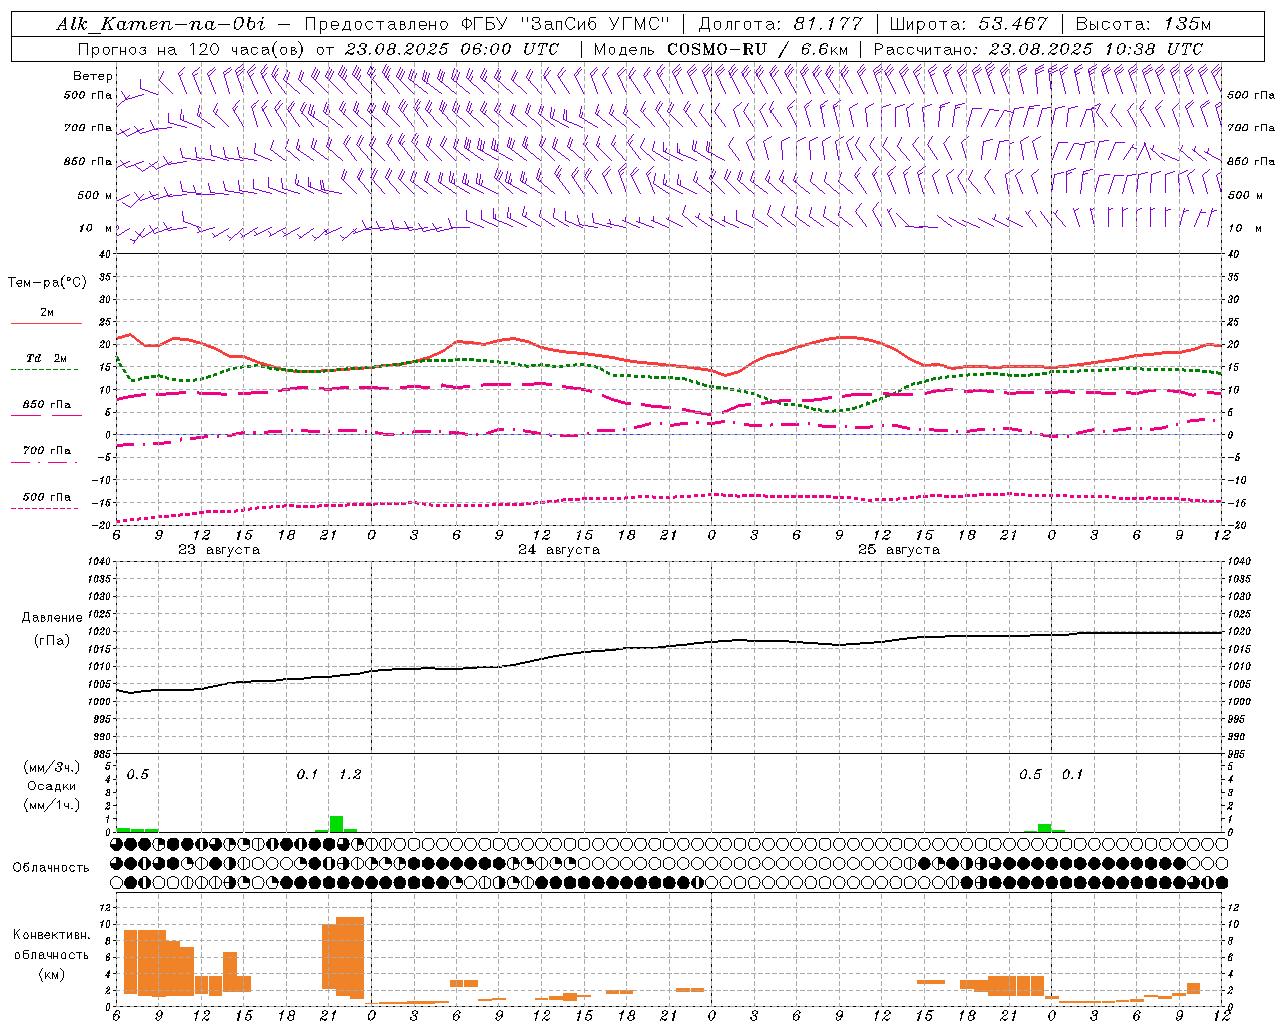Click the "Осадки" precipitation label
The image size is (1280, 1024).
click(x=51, y=786)
